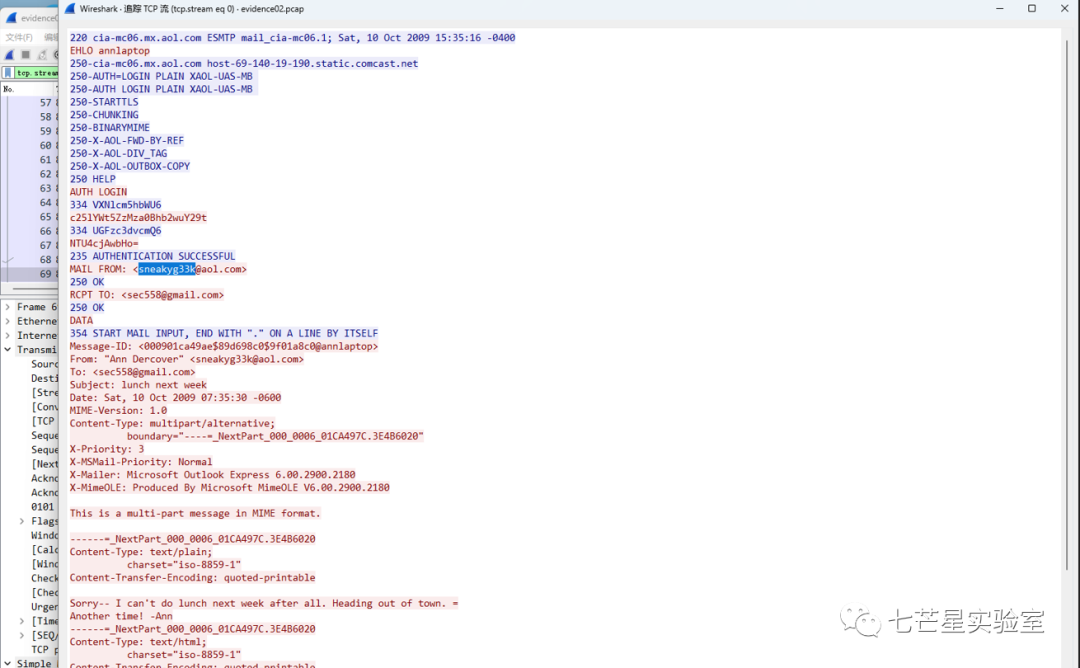This screenshot has height=668, width=1080.
Task: Click the '250-CHUNKING' line
Action: coord(104,115)
